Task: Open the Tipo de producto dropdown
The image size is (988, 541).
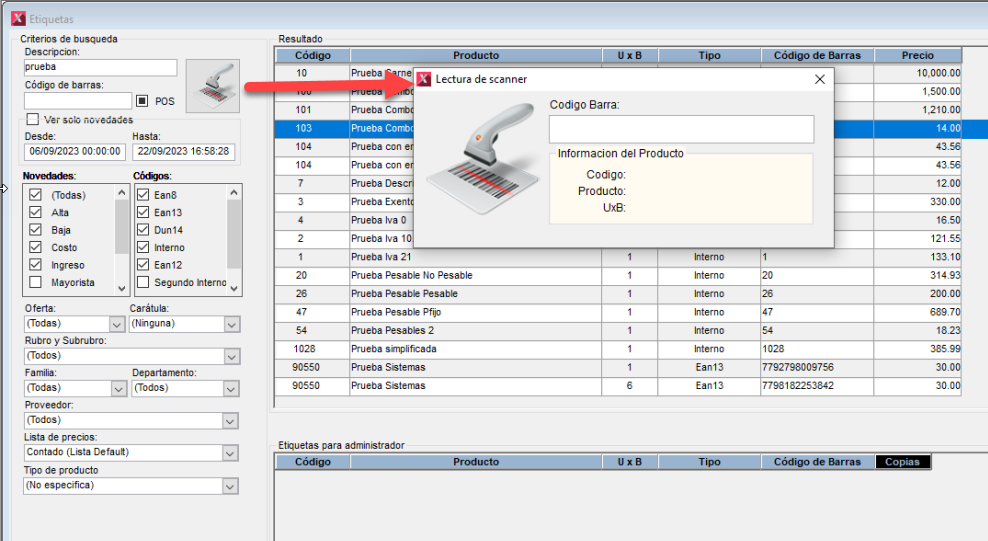Action: click(x=231, y=486)
